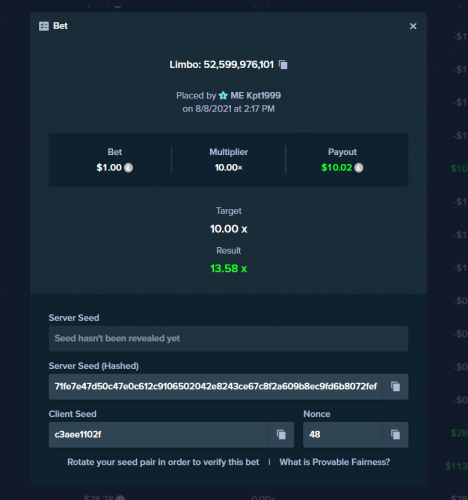The width and height of the screenshot is (468, 500).
Task: Click the Server Seed unrevealed field
Action: coord(228,339)
